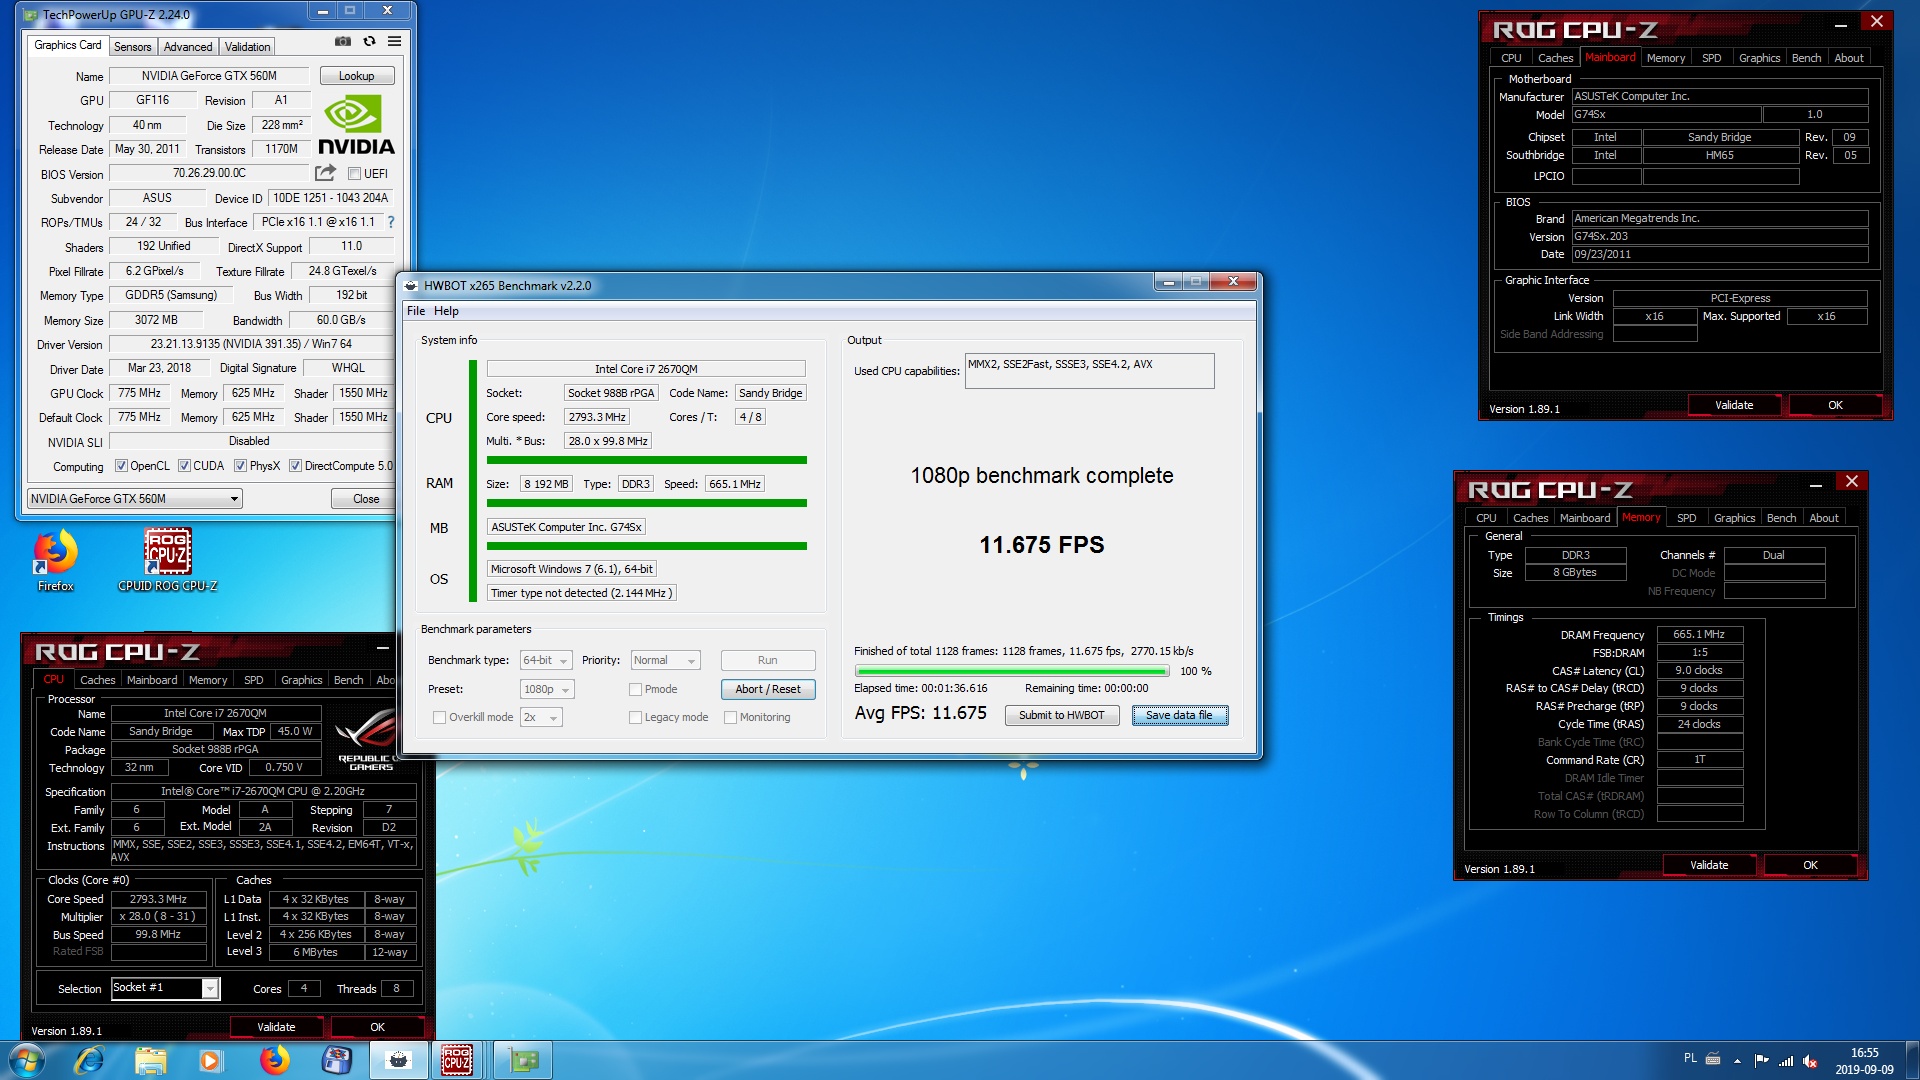The image size is (1920, 1080).
Task: Open the GPU-Z hamburger menu icon
Action: 395,41
